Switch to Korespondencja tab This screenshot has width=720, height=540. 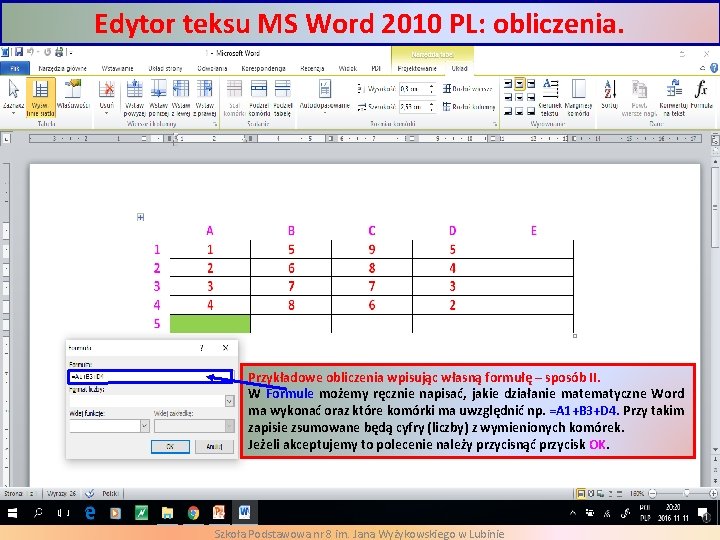click(x=264, y=68)
